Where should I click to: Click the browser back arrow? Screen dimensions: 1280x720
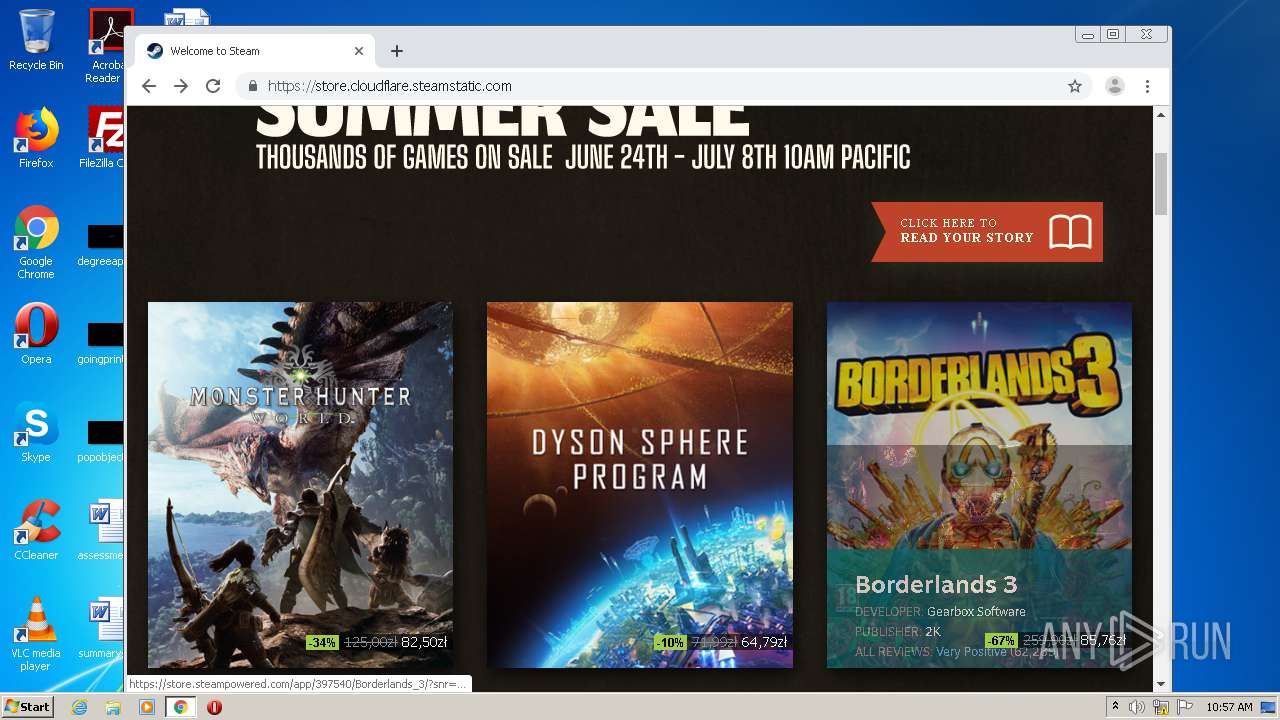pyautogui.click(x=149, y=86)
